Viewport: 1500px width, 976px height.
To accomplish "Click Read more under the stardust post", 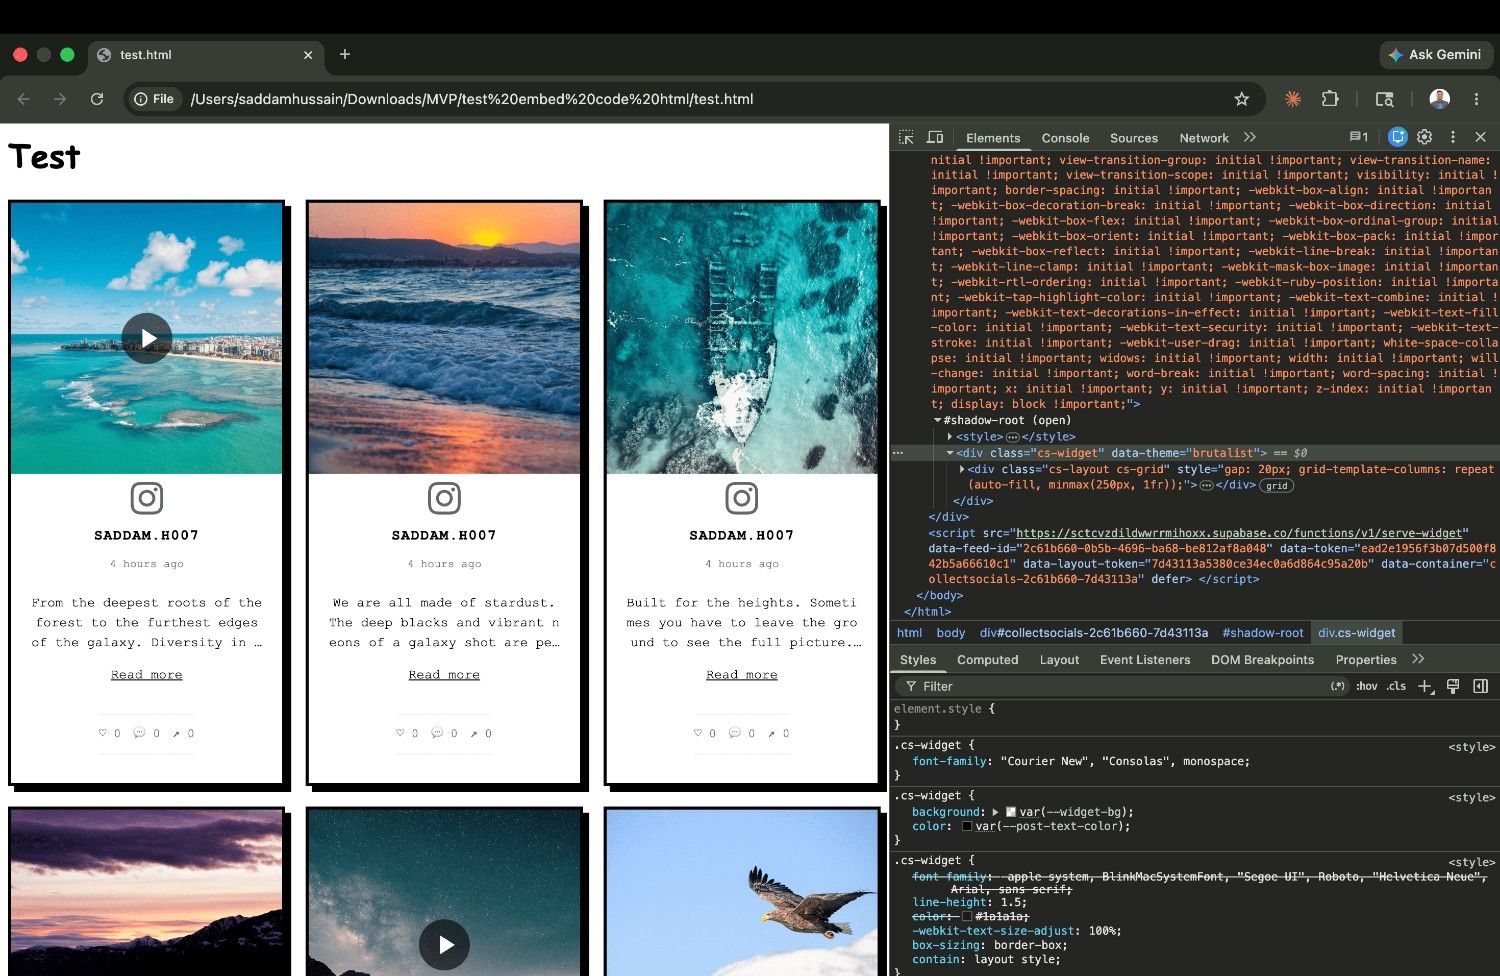I will coord(444,675).
